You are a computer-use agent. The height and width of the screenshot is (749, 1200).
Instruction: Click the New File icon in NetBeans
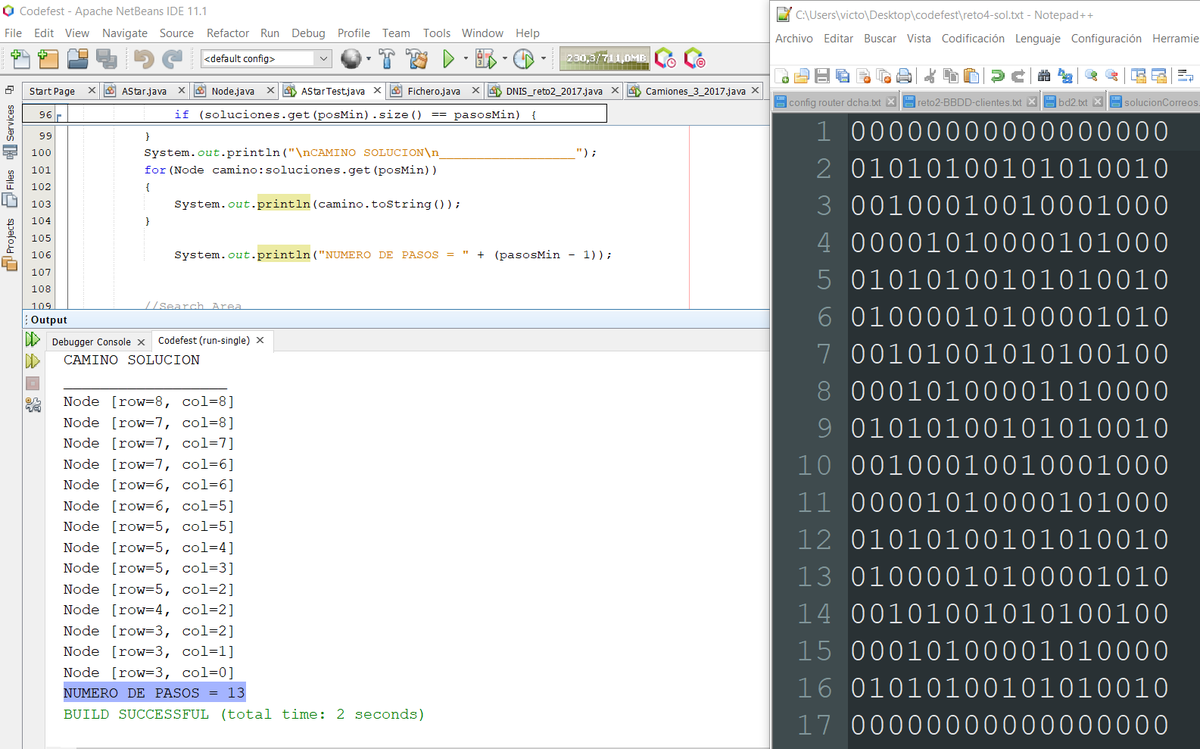(x=21, y=59)
